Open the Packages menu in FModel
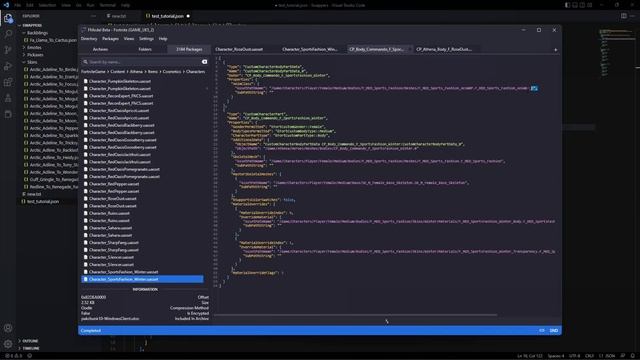This screenshot has width=640, height=360. pos(110,39)
